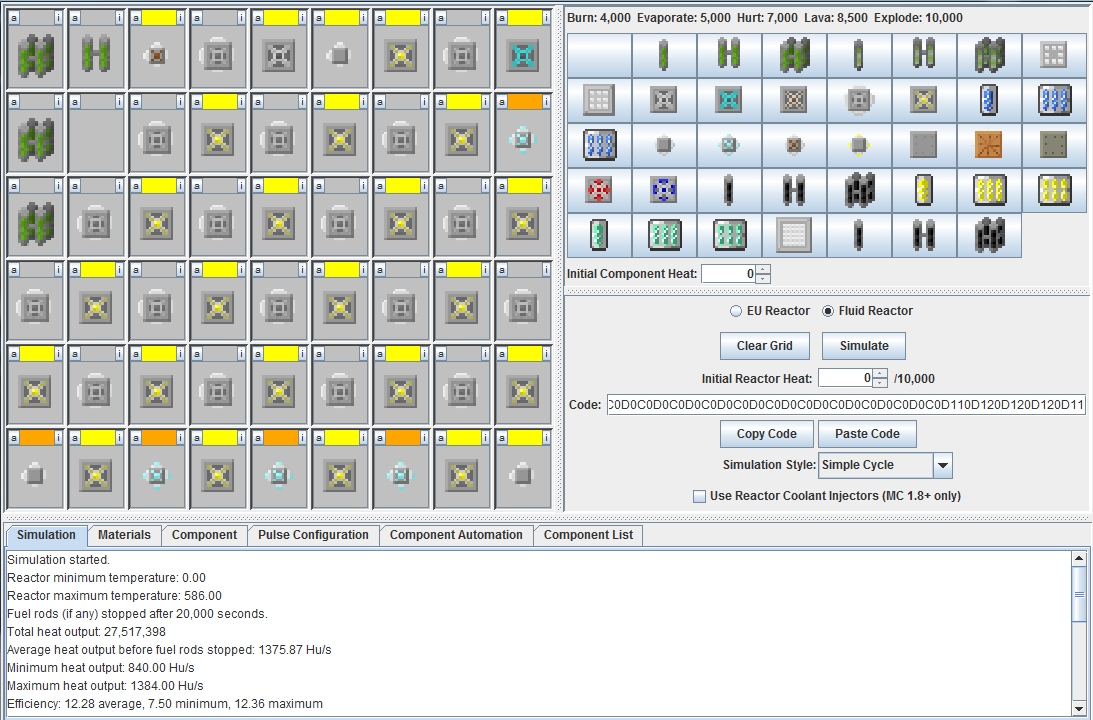Viewport: 1093px width, 720px height.
Task: Select the iridium neutron reflector in the palette
Action: tap(794, 234)
